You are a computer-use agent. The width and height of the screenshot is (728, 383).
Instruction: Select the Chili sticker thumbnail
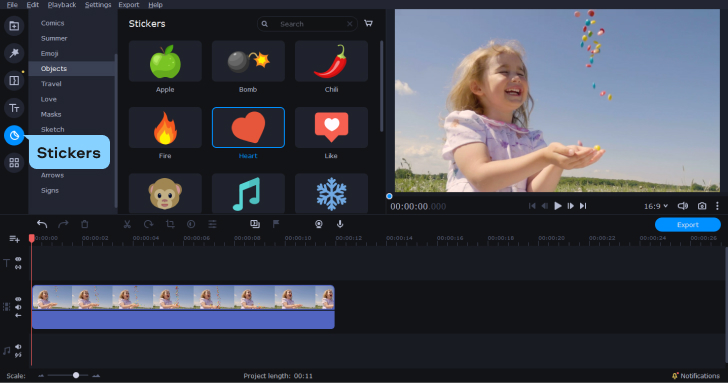pos(332,61)
